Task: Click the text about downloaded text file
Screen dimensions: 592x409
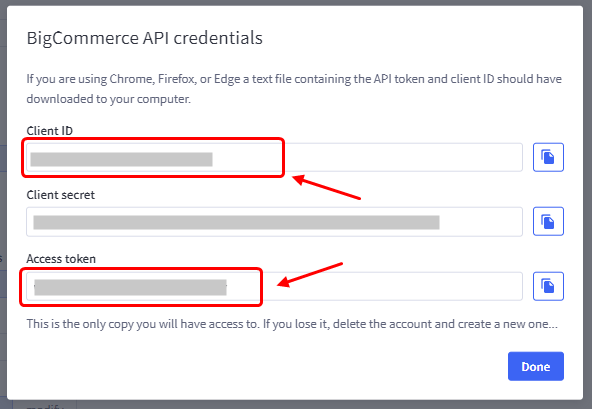Action: 294,89
